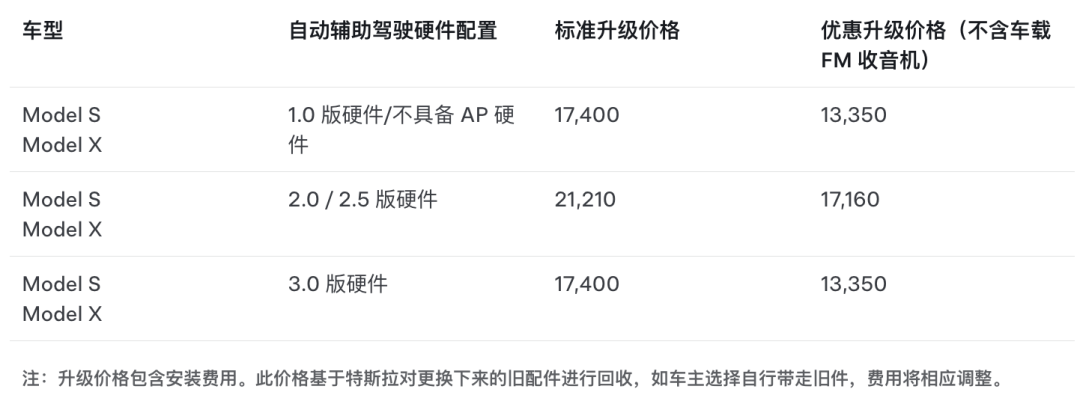The height and width of the screenshot is (404, 1080).
Task: Select Model X in the 3.0 hardware row
Action: point(62,314)
